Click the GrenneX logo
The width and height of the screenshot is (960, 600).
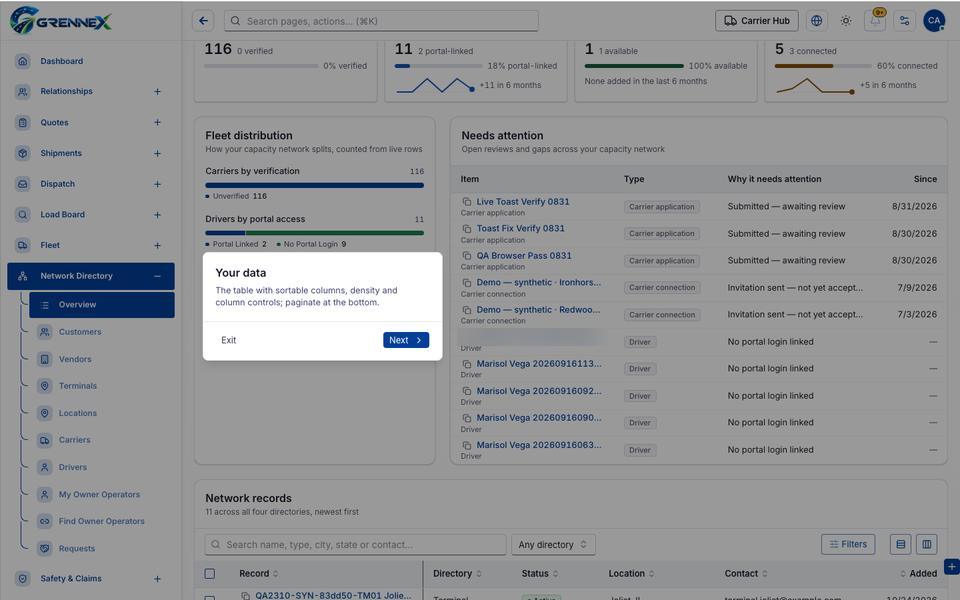61,21
